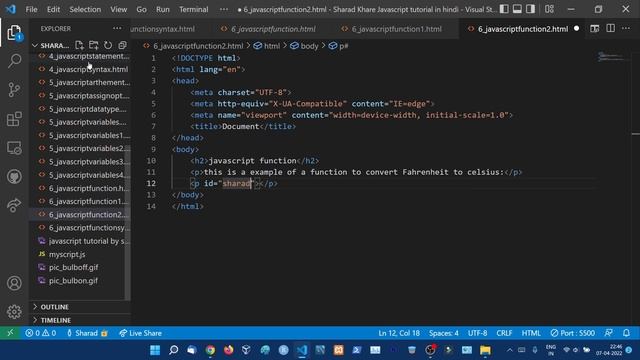The image size is (640, 360).
Task: Change the CRLF end-of-line sequence
Action: pos(504,333)
